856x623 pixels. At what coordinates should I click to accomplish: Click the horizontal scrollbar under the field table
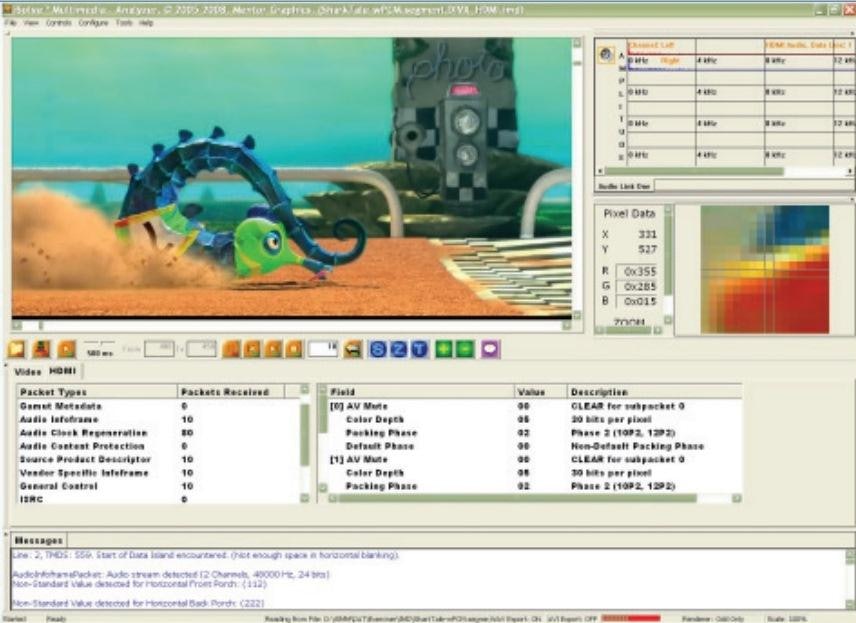click(x=530, y=497)
